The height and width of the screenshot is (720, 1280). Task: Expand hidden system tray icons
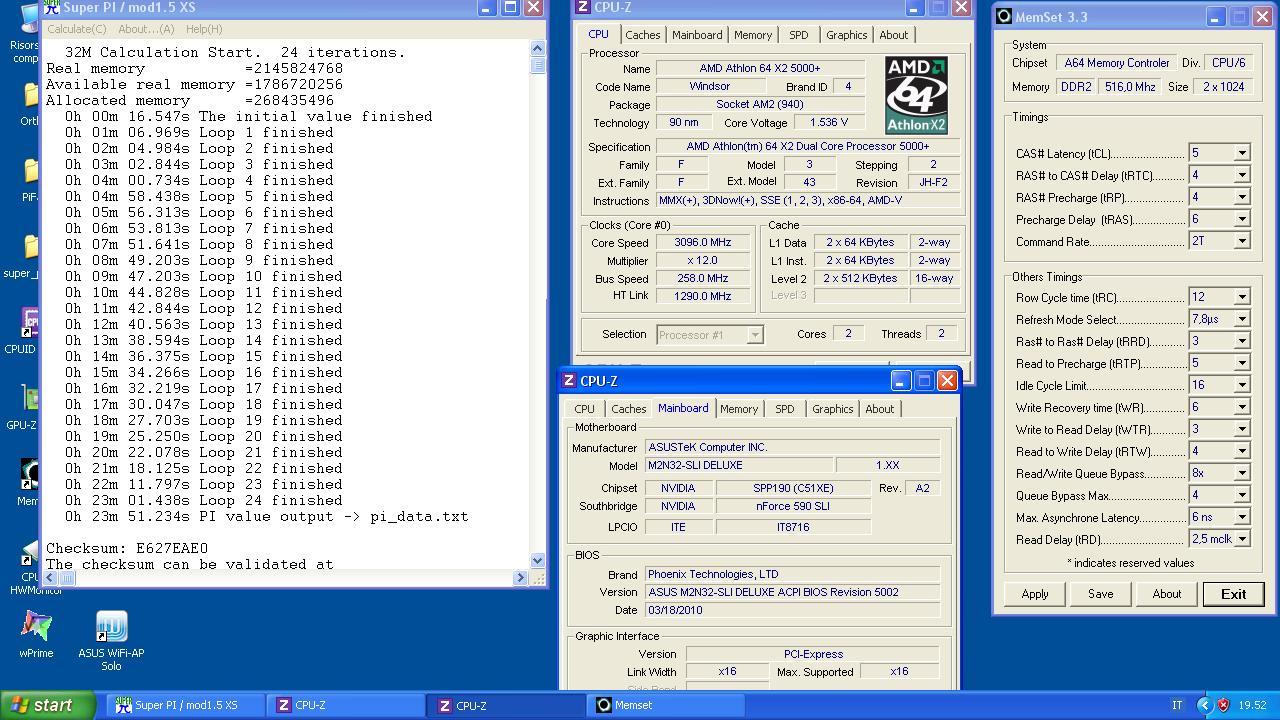(1204, 705)
